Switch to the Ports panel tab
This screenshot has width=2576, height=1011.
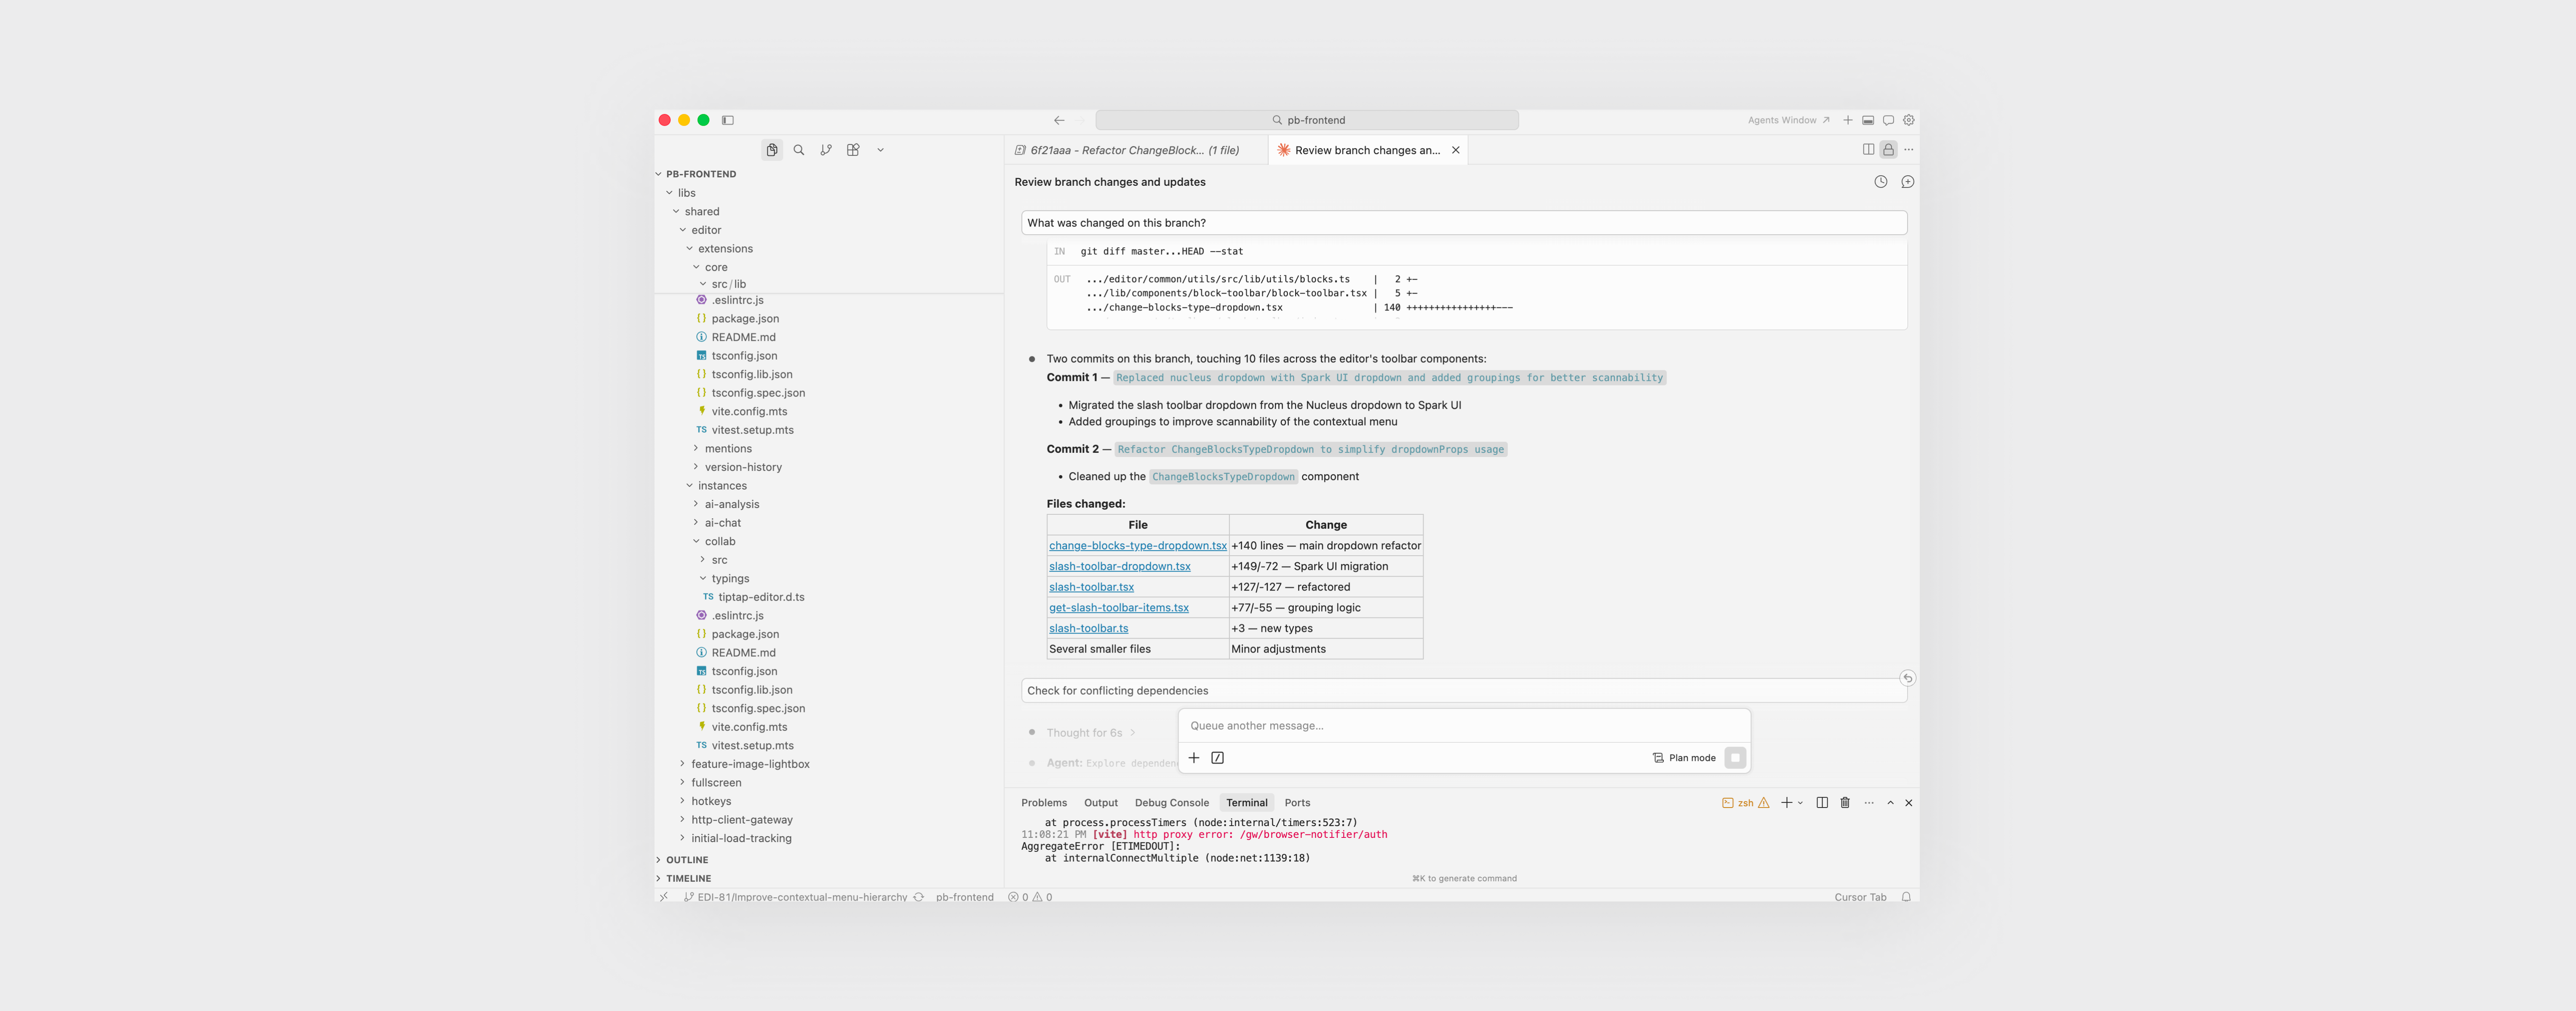(x=1297, y=803)
